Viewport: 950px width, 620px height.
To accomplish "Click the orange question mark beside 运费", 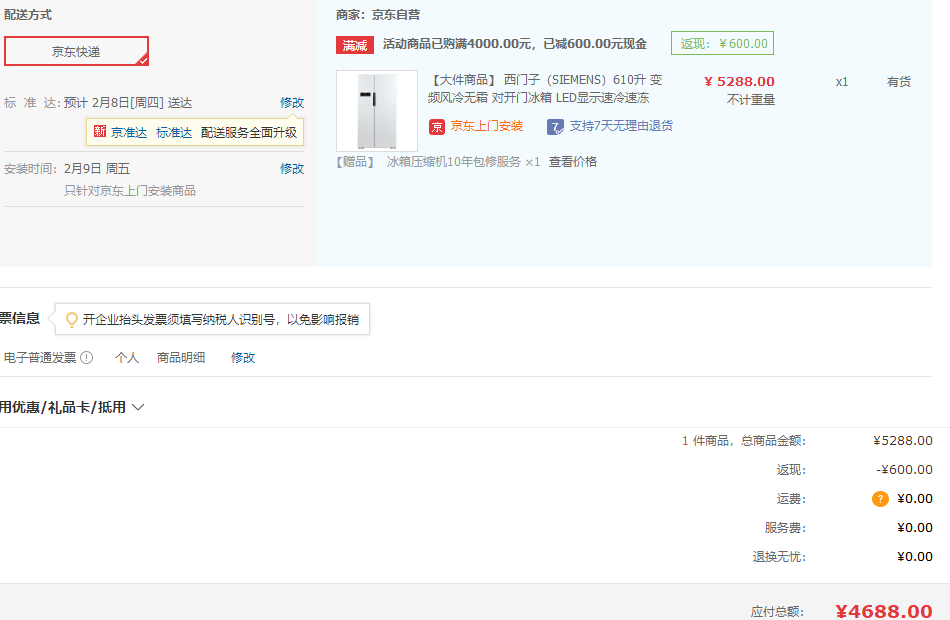I will coord(880,499).
